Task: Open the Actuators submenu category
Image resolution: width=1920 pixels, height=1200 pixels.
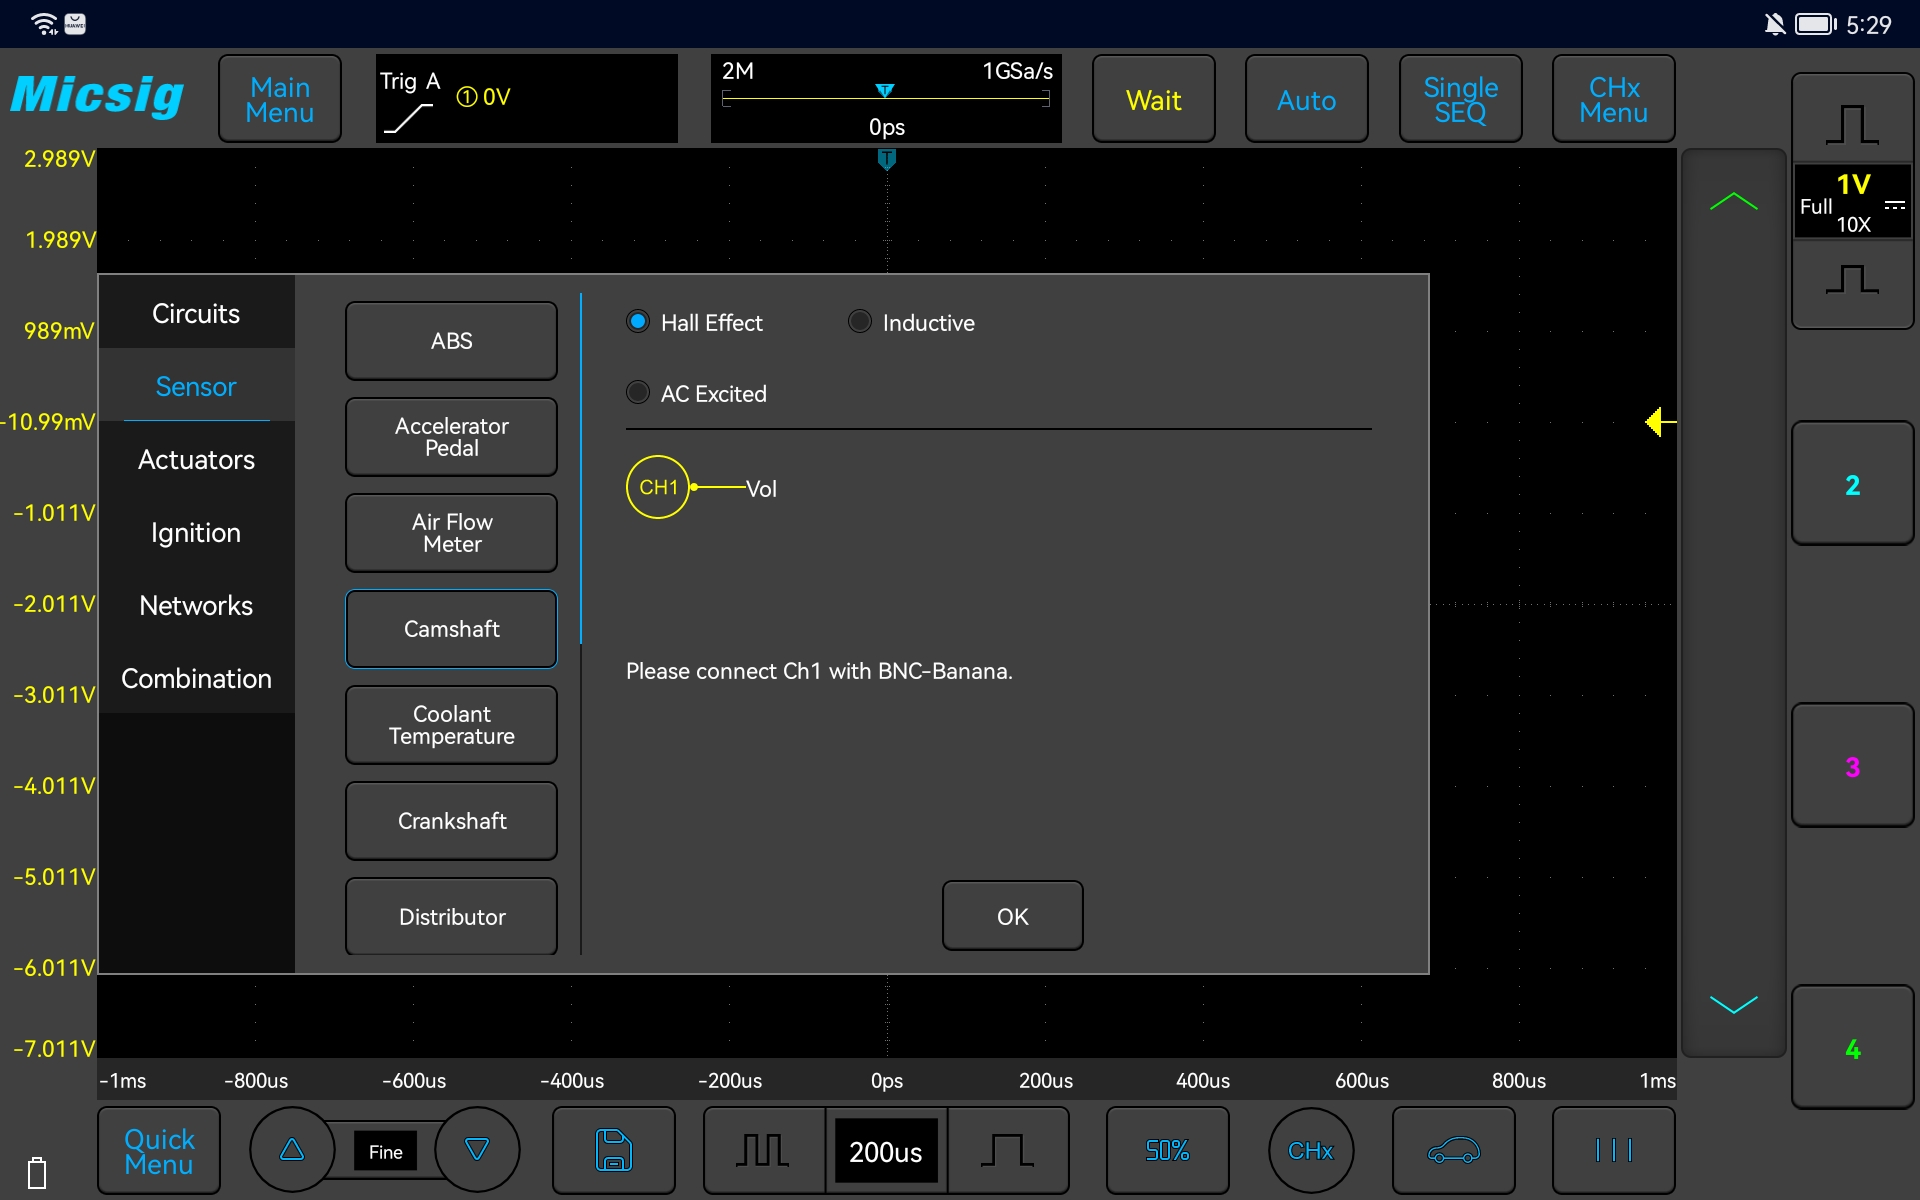Action: 195,459
